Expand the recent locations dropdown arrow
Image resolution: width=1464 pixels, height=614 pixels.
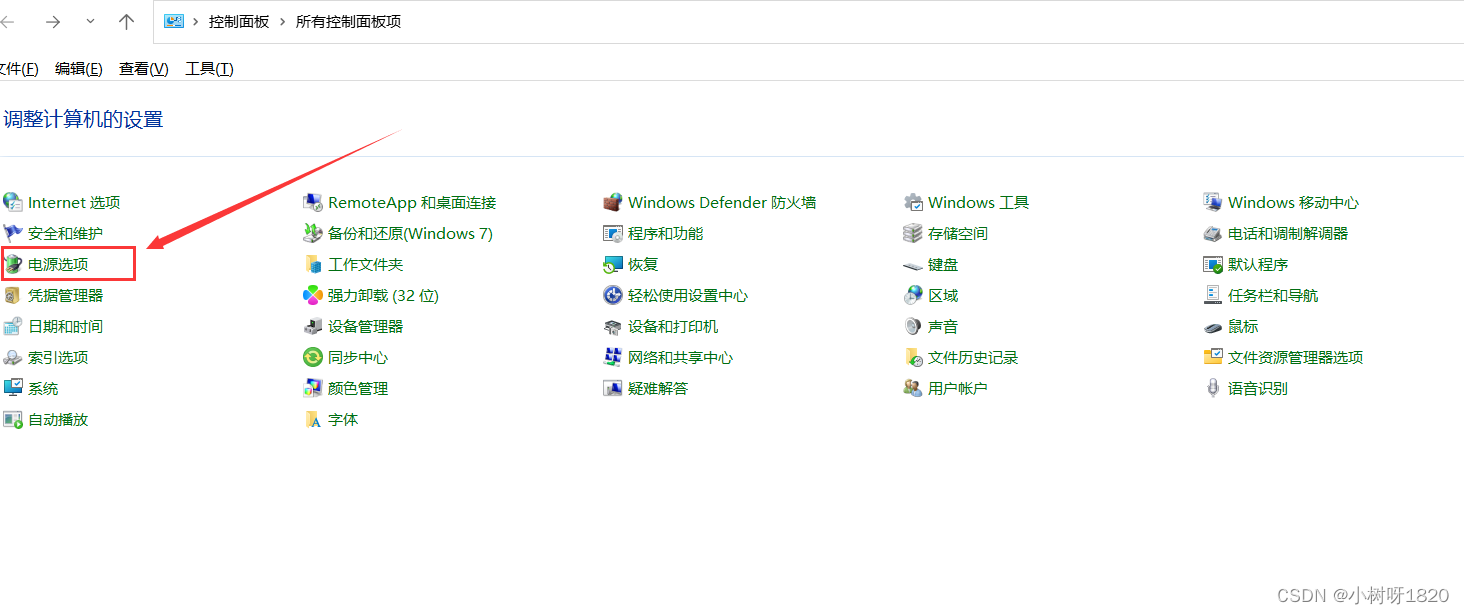(x=91, y=21)
